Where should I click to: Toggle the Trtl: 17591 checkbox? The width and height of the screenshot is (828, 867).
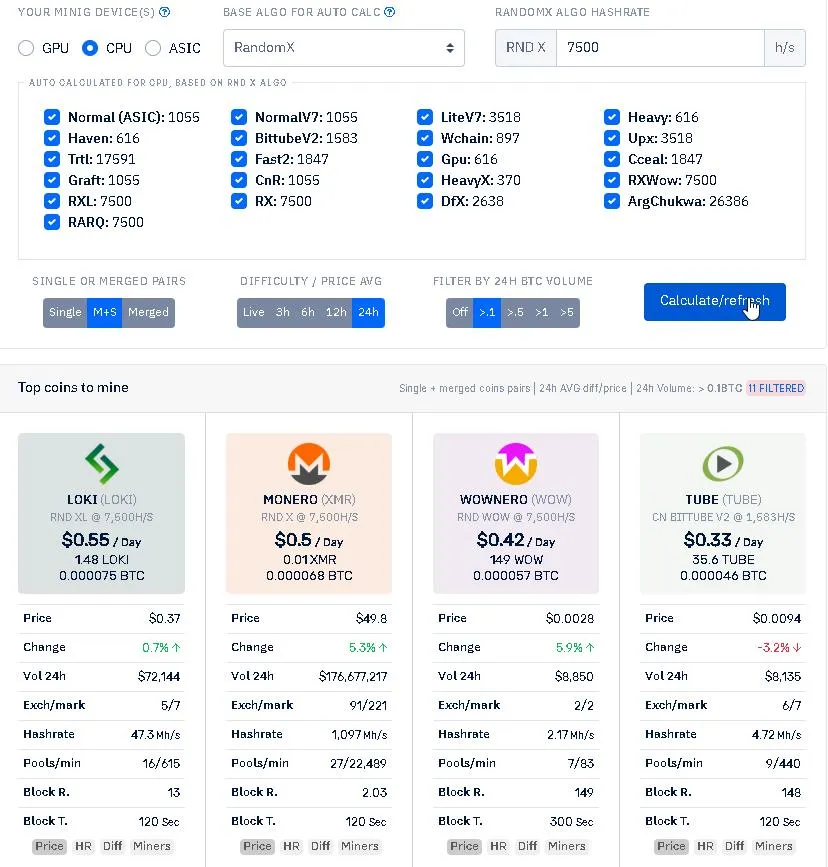point(52,159)
